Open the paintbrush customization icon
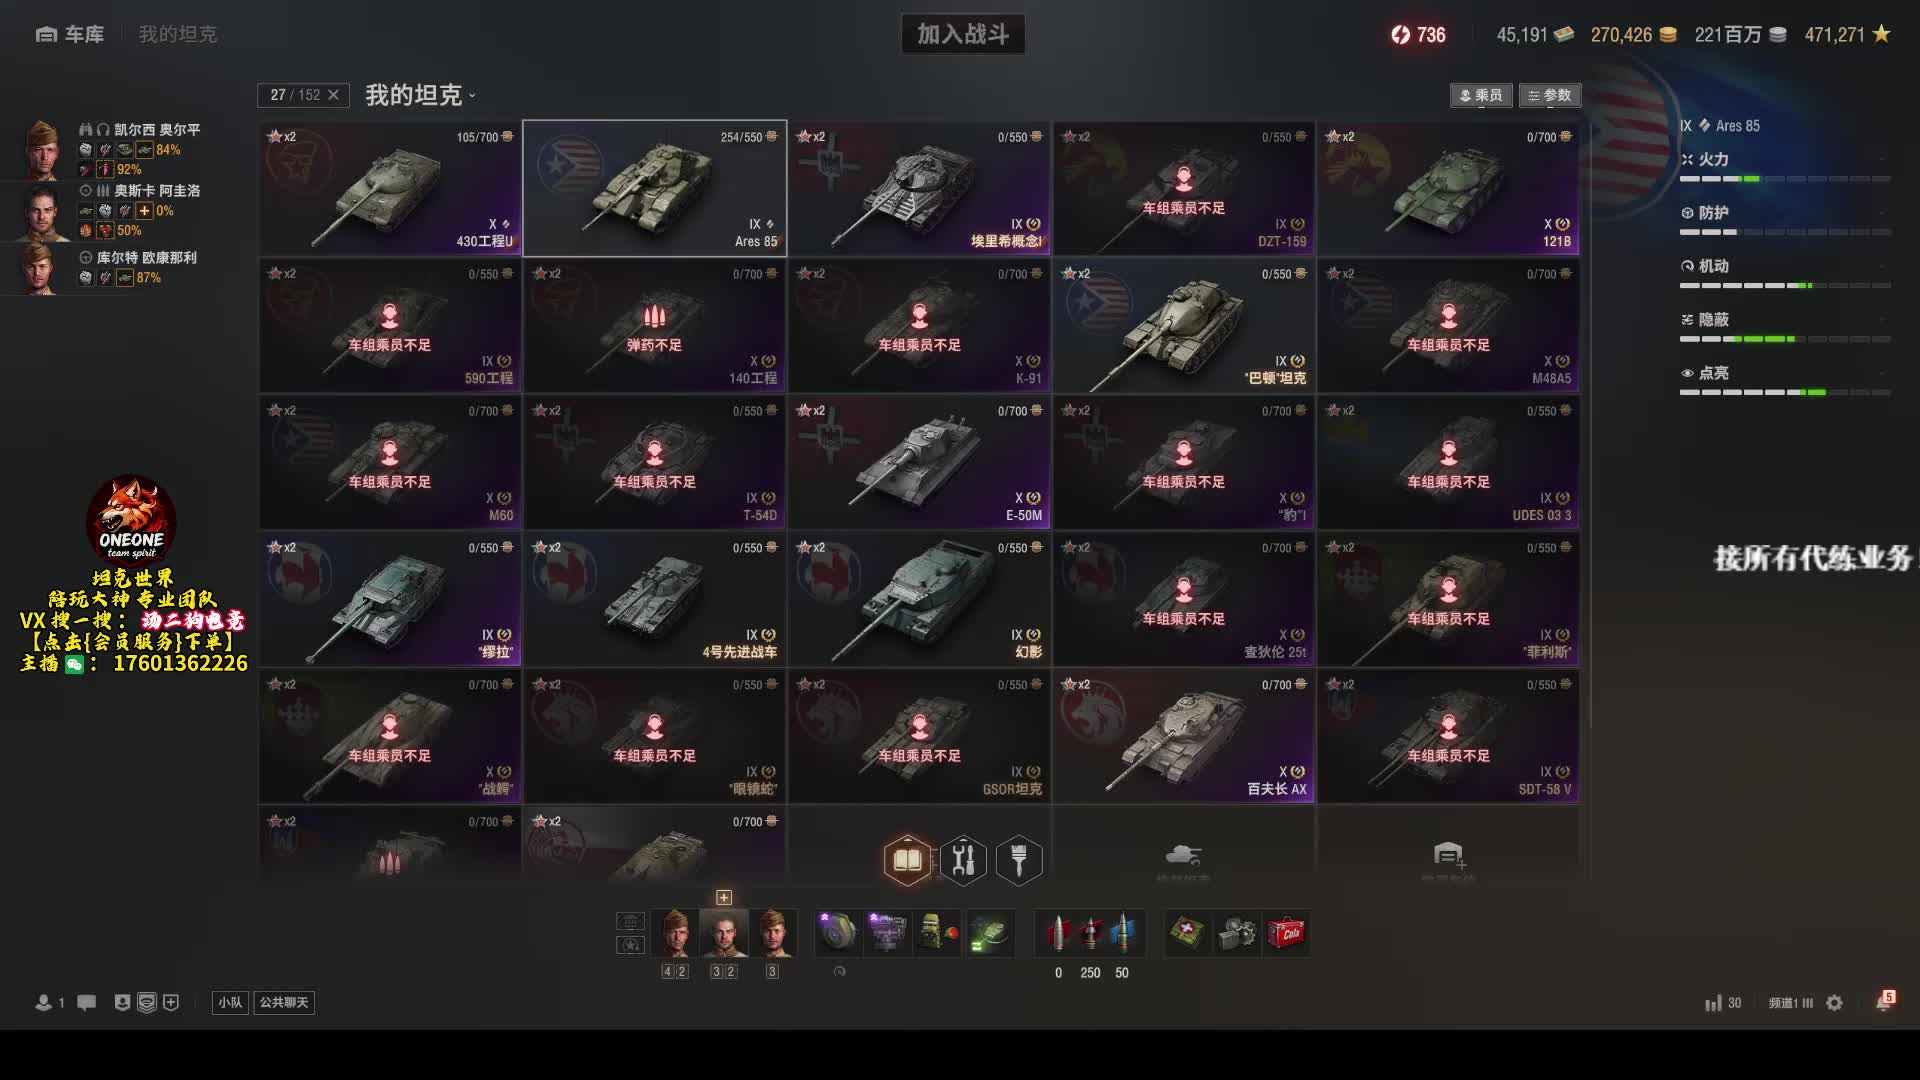This screenshot has height=1080, width=1920. [x=1019, y=860]
